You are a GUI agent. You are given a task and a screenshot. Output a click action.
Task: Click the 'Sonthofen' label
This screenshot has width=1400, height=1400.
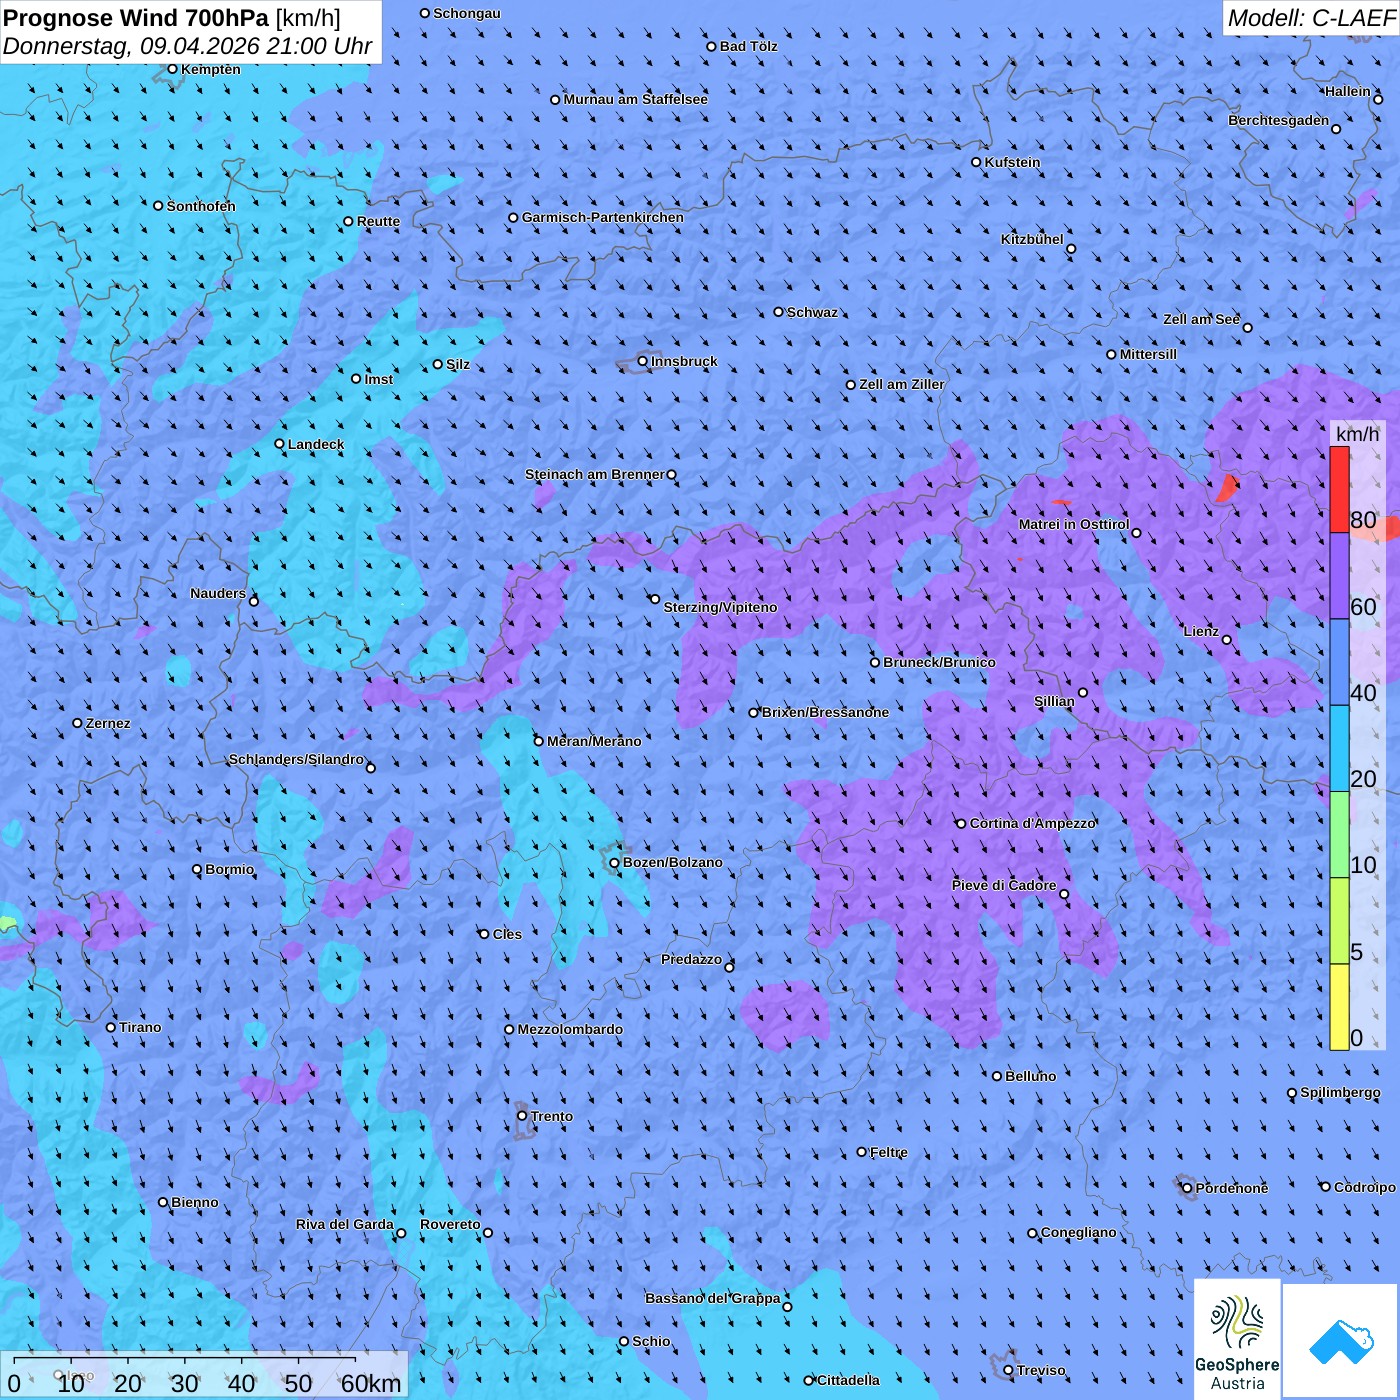click(201, 206)
